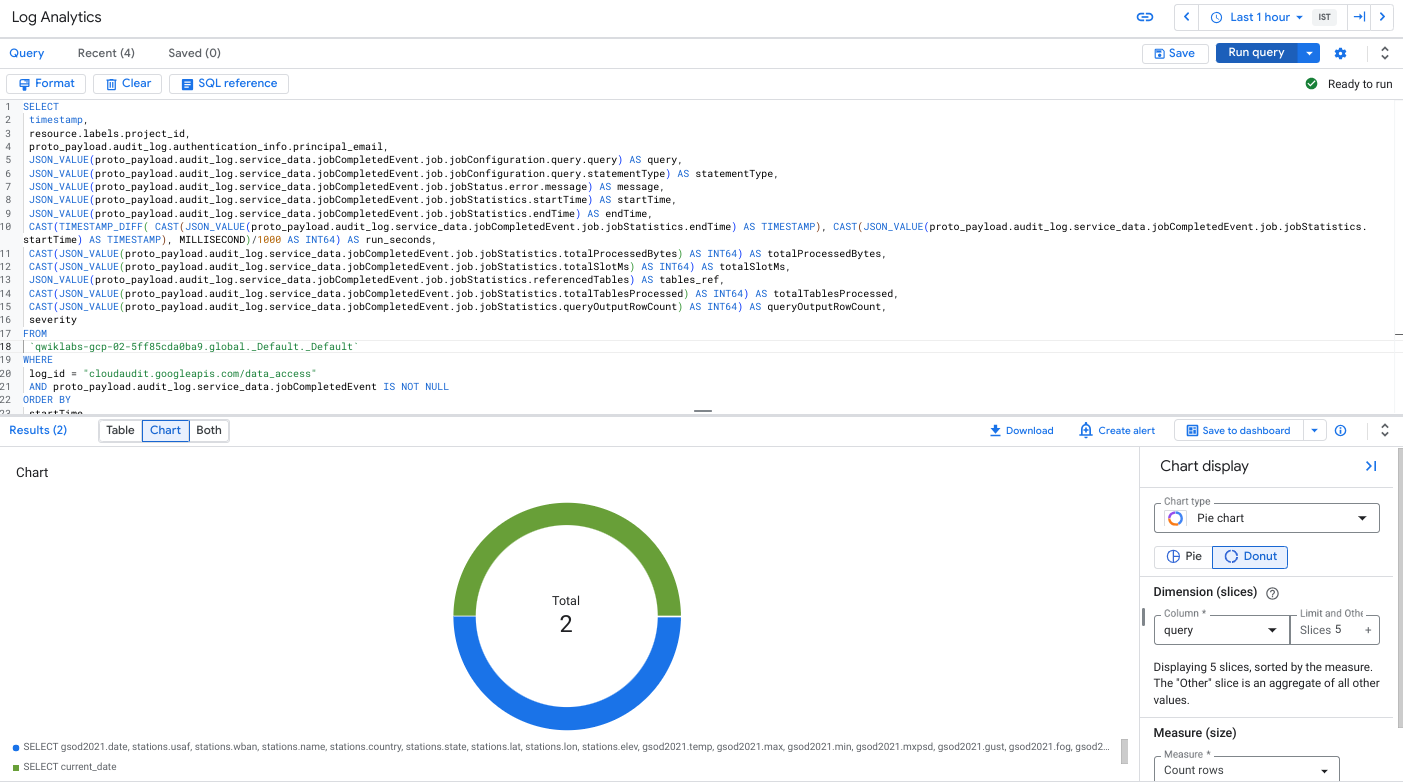
Task: Select Donut chart style
Action: (1250, 556)
